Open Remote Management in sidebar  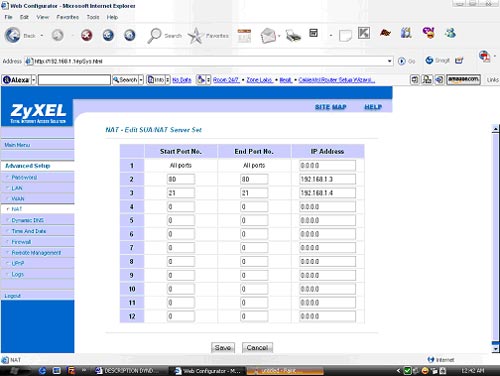(x=36, y=253)
